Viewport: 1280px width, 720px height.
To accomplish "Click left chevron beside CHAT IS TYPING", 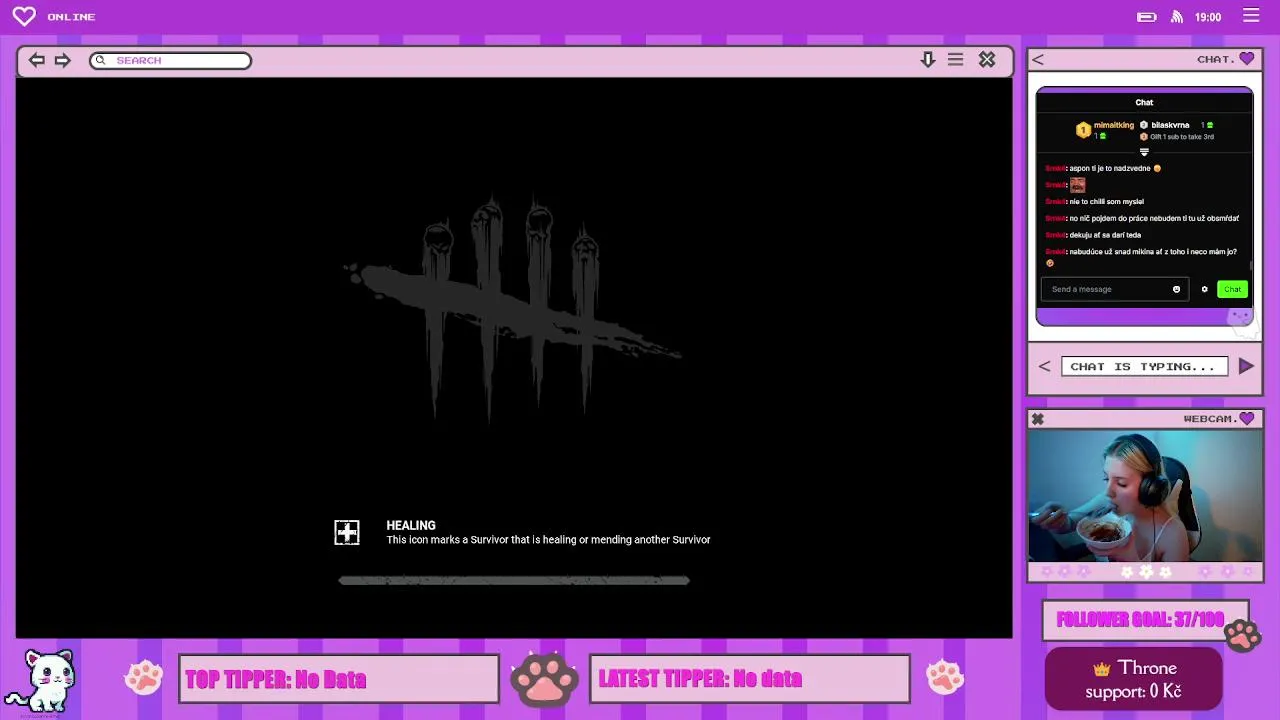I will click(1045, 366).
